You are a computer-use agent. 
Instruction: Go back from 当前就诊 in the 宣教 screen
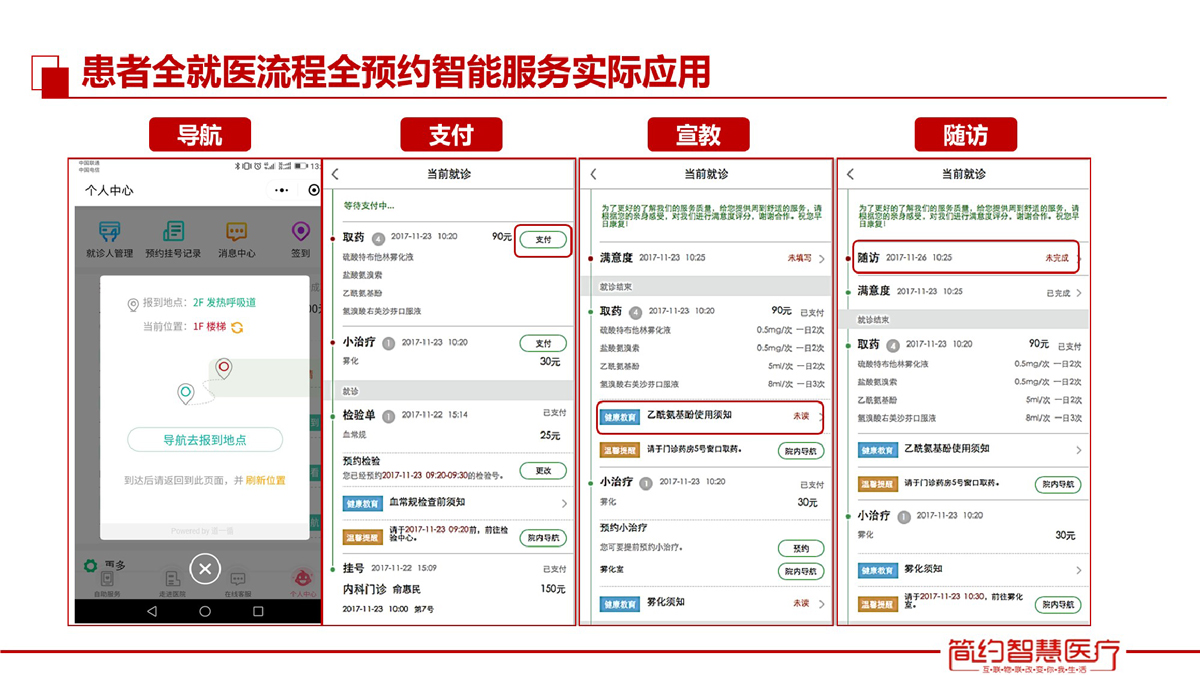point(593,174)
